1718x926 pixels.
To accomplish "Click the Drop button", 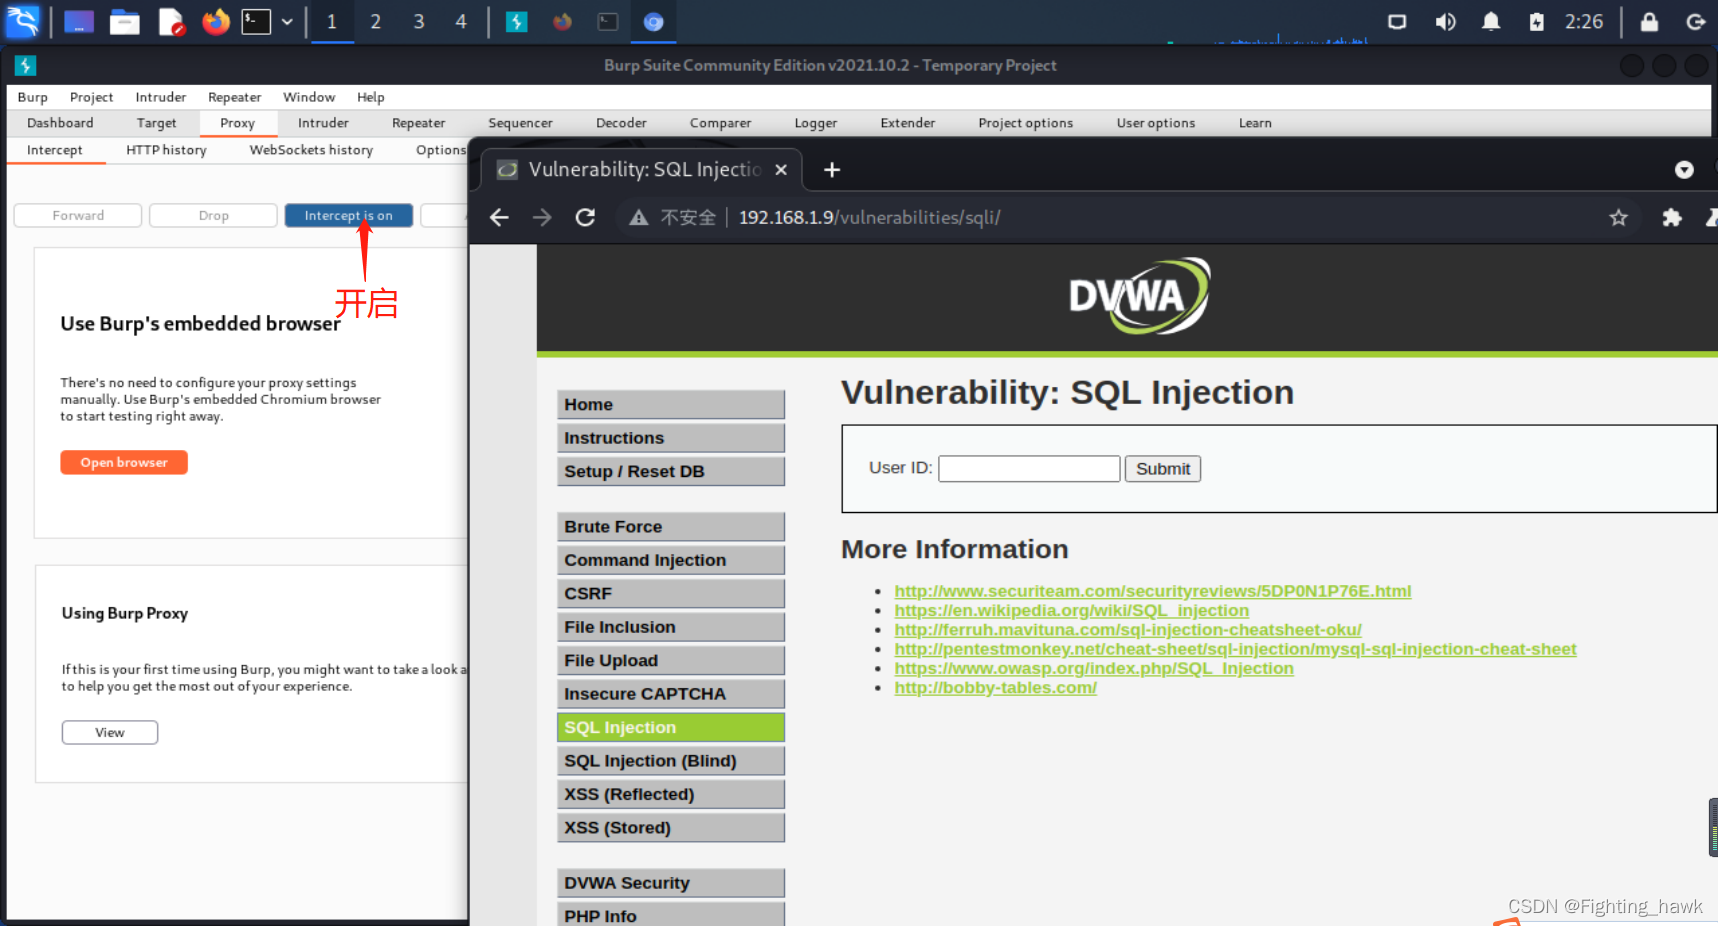I will 213,216.
